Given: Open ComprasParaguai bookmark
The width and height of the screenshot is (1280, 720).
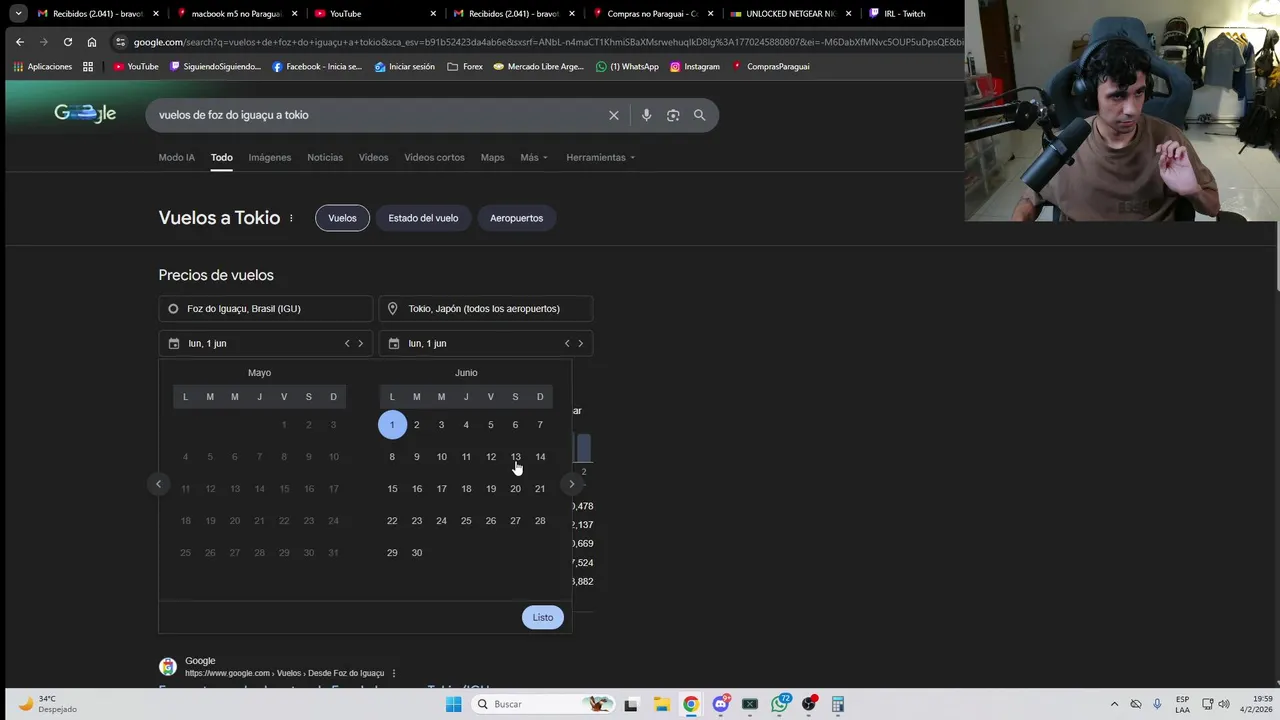Looking at the screenshot, I should pyautogui.click(x=771, y=67).
